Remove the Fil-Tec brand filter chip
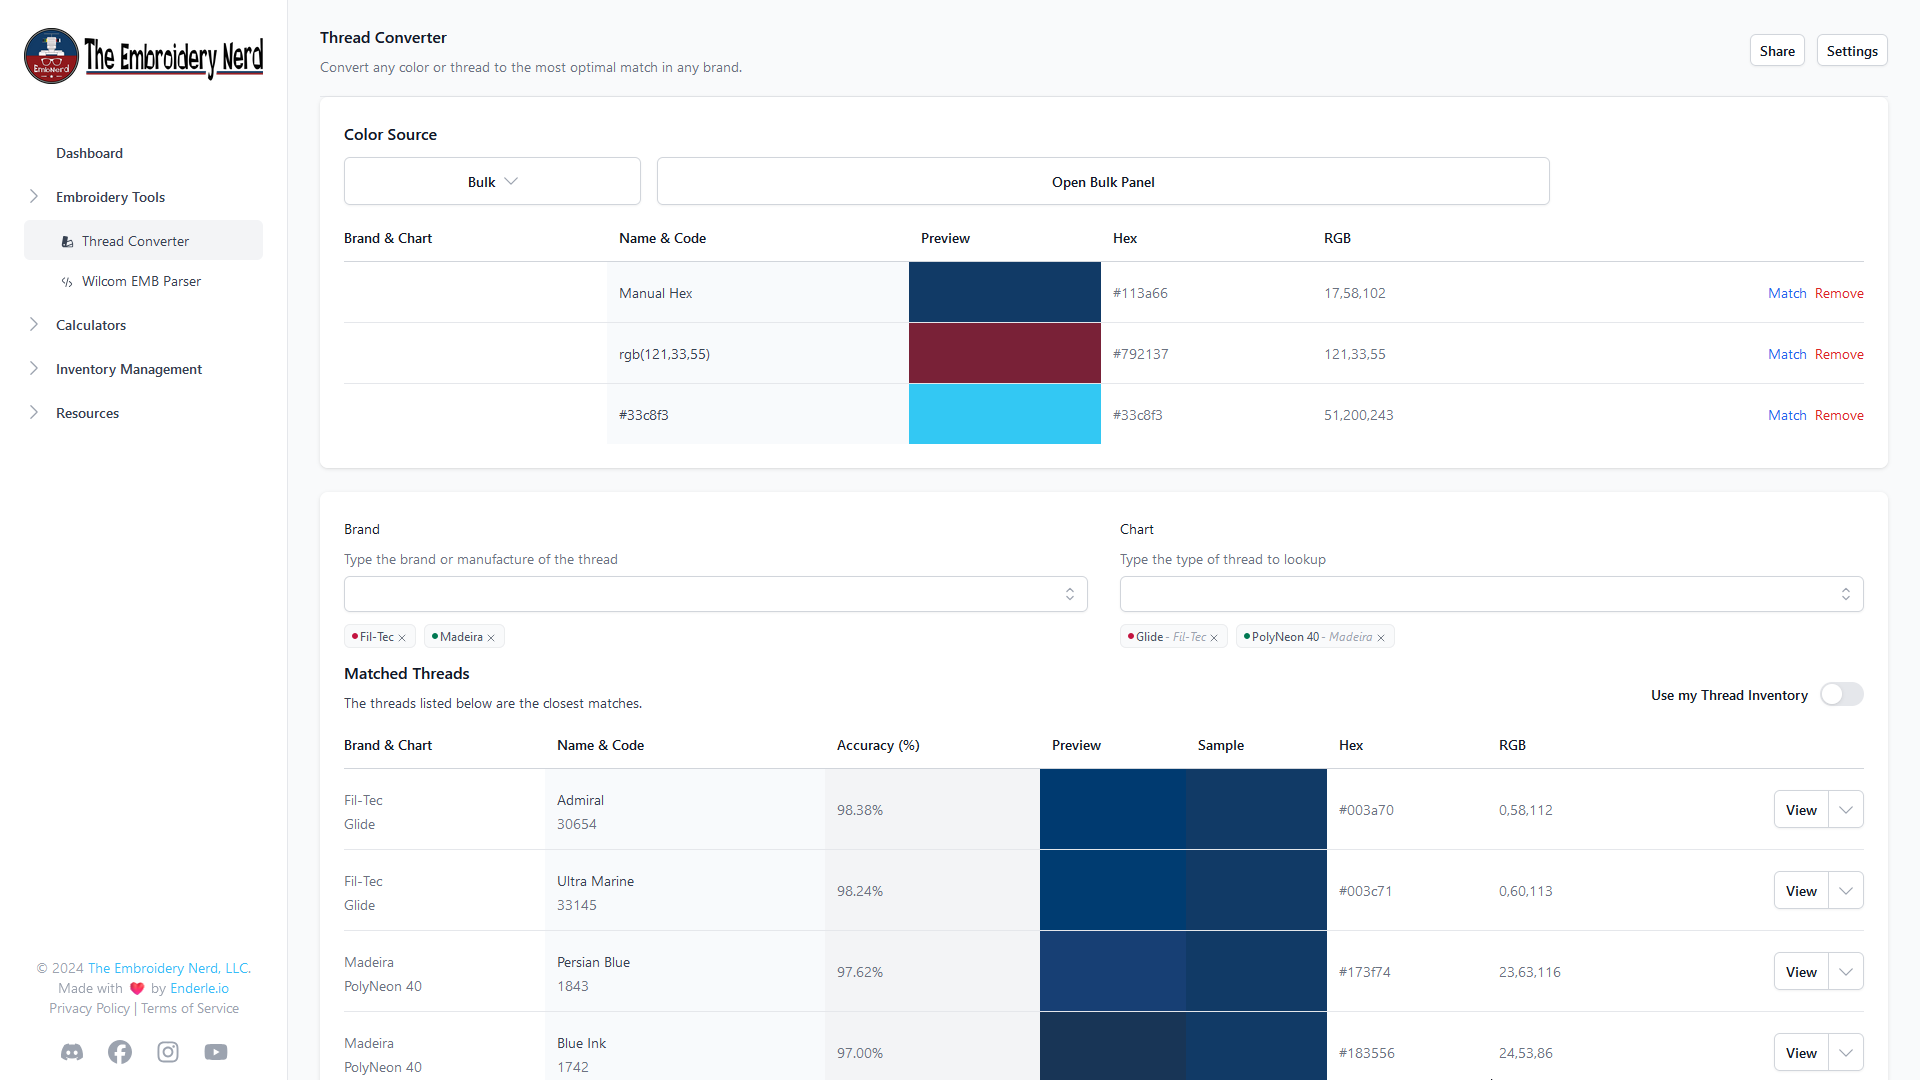Screen dimensions: 1920x1080 click(403, 636)
